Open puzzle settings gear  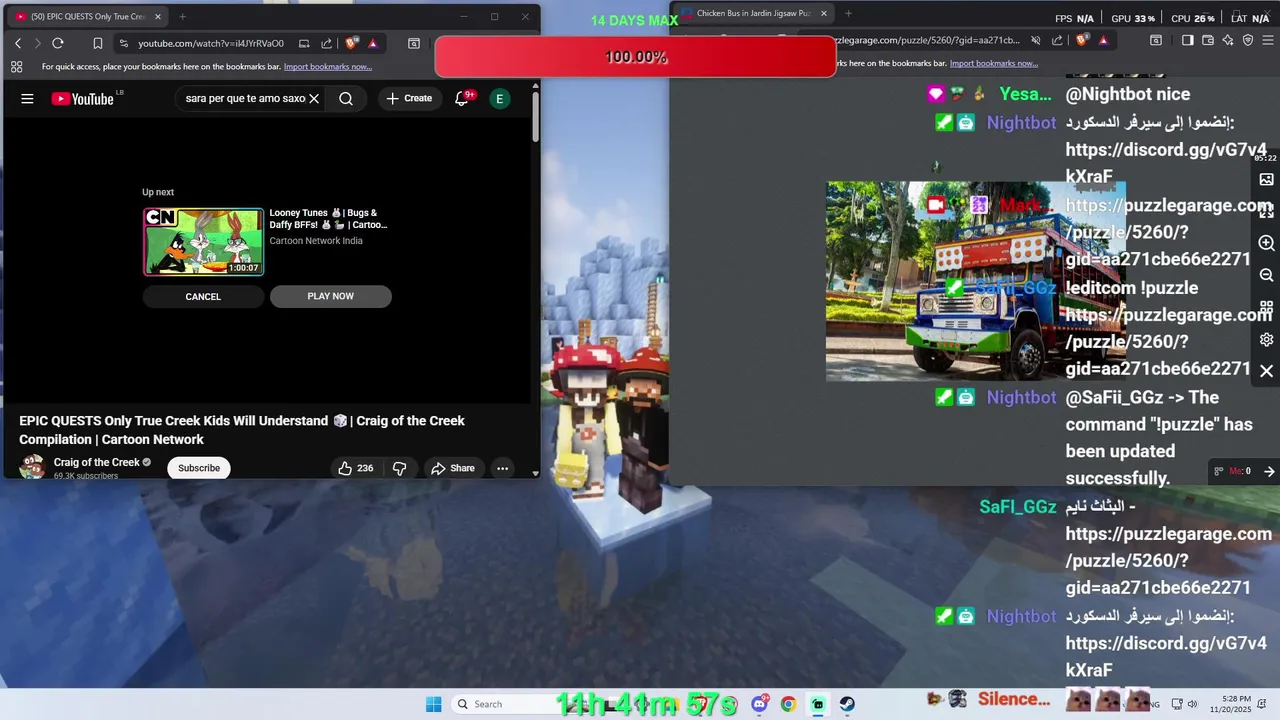click(x=1266, y=340)
